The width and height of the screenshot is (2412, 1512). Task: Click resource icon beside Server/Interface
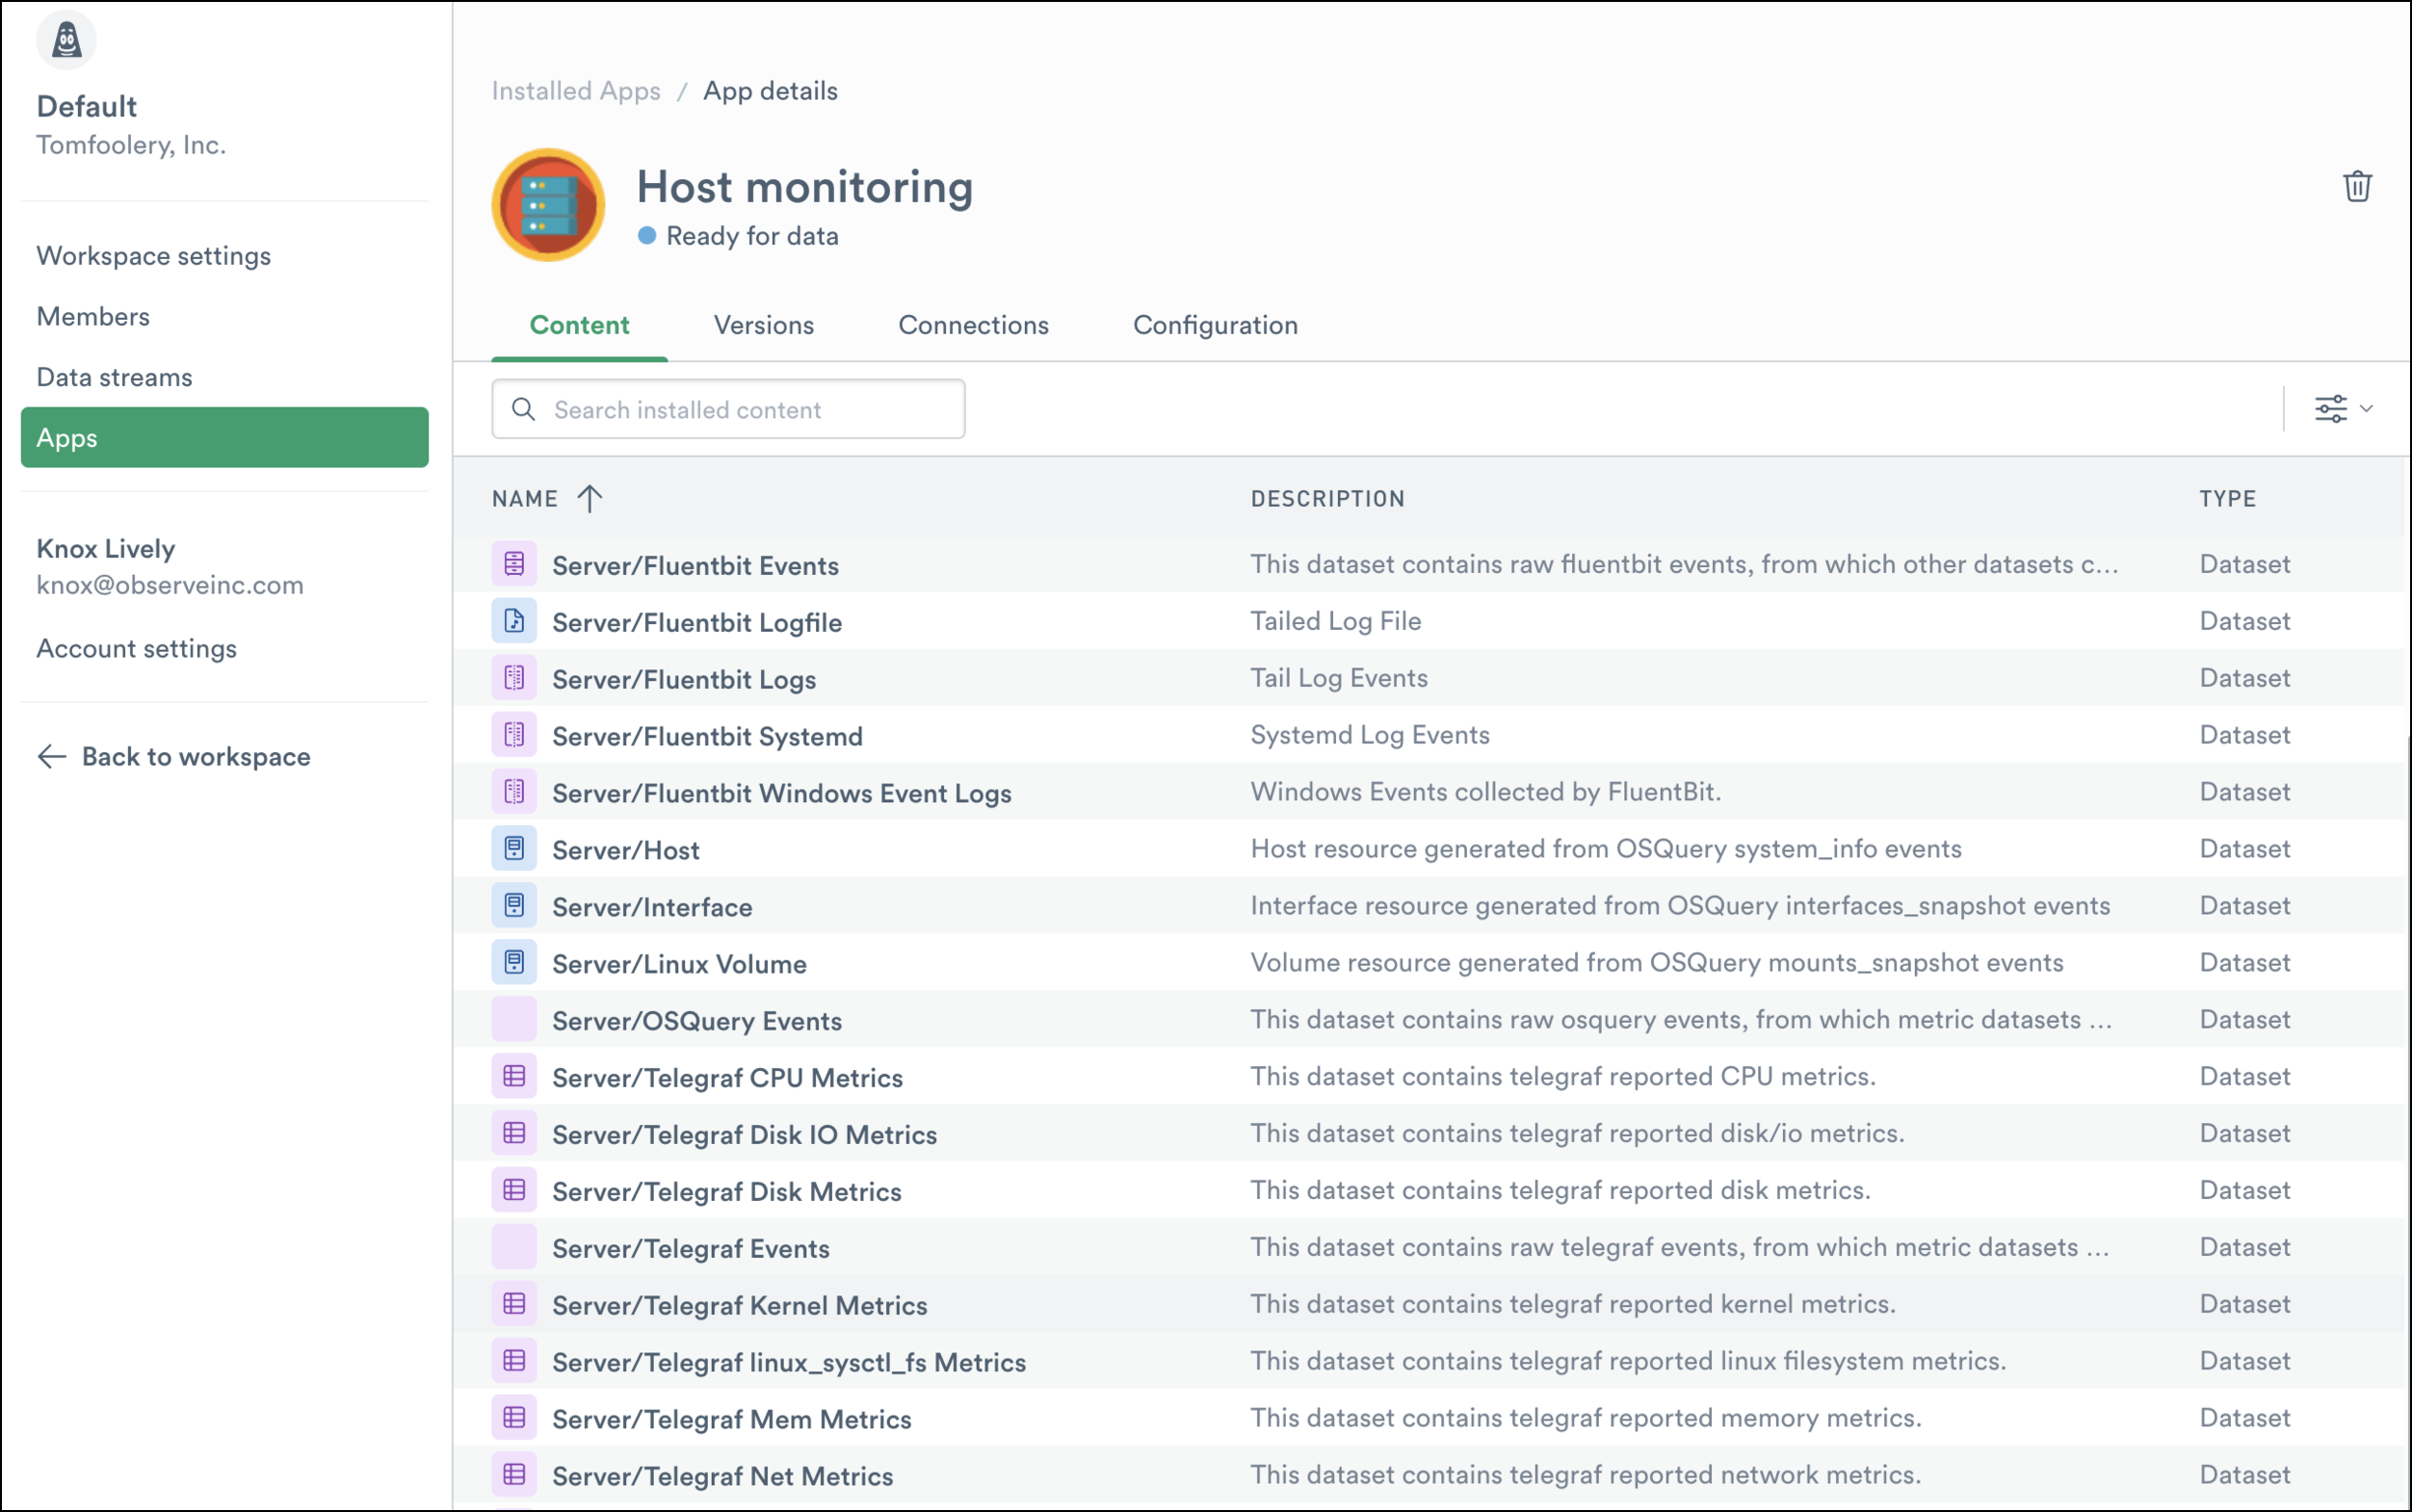pyautogui.click(x=514, y=906)
